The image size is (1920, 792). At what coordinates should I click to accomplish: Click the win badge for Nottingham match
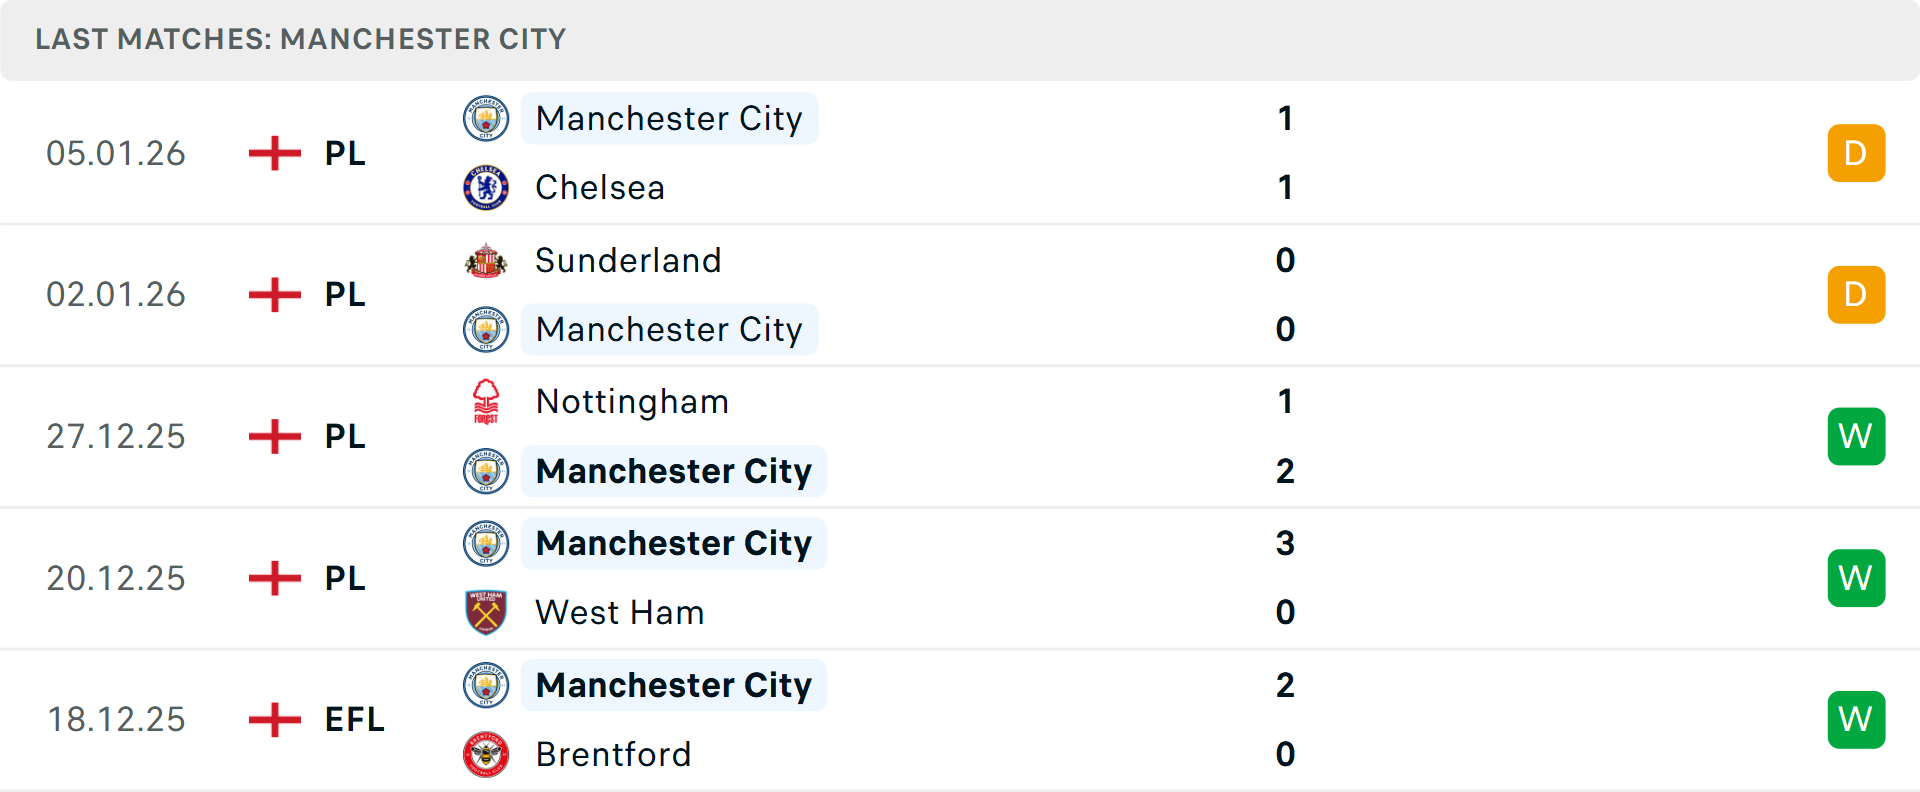pos(1856,436)
